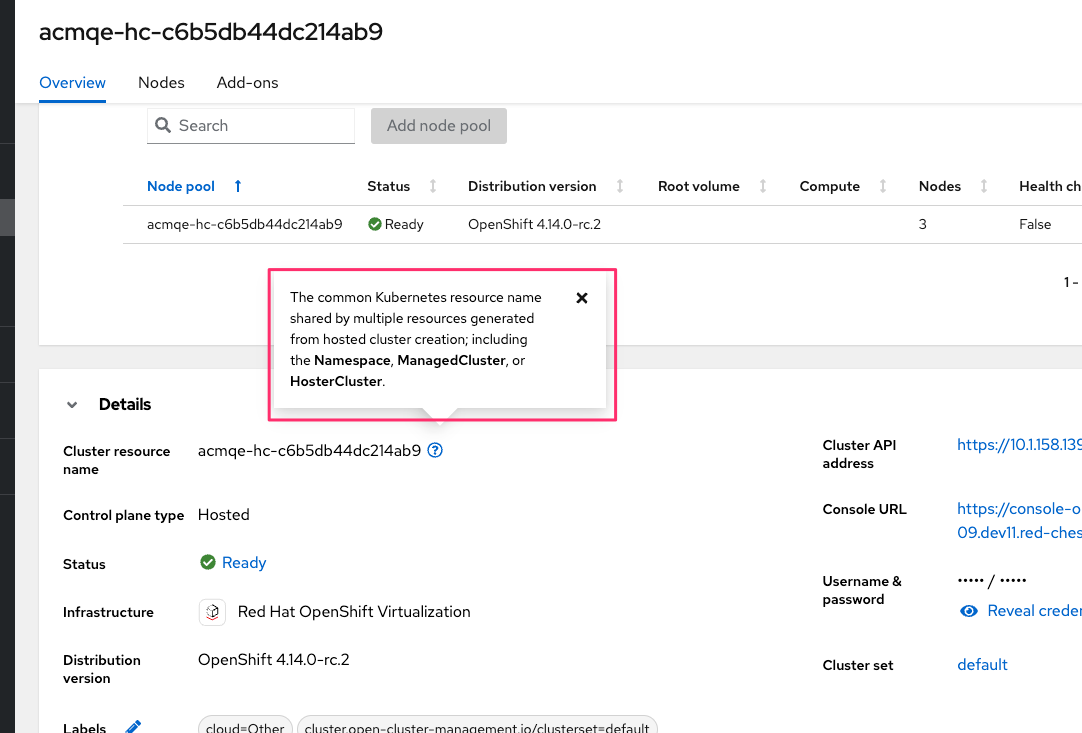Image resolution: width=1082 pixels, height=733 pixels.
Task: Close the cluster resource name popover
Action: (x=582, y=298)
